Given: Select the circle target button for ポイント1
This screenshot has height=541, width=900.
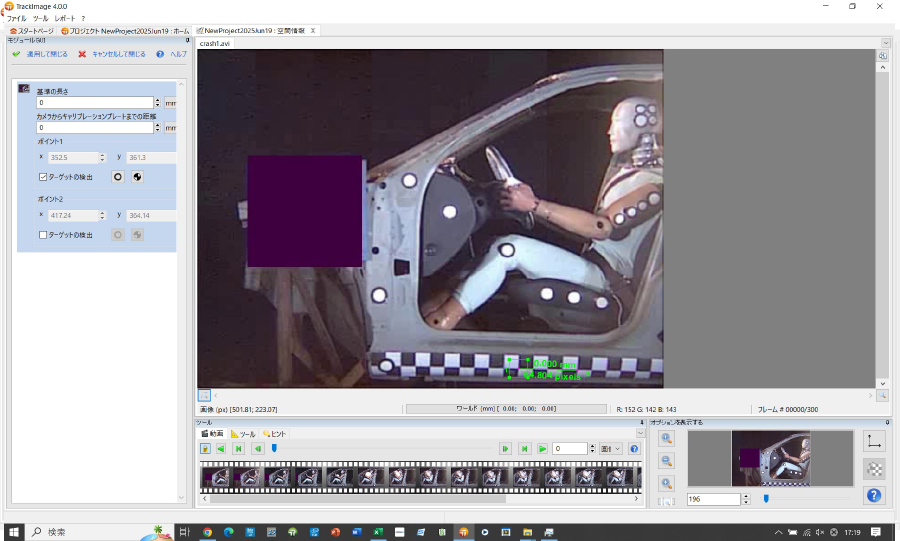Looking at the screenshot, I should click(x=118, y=177).
